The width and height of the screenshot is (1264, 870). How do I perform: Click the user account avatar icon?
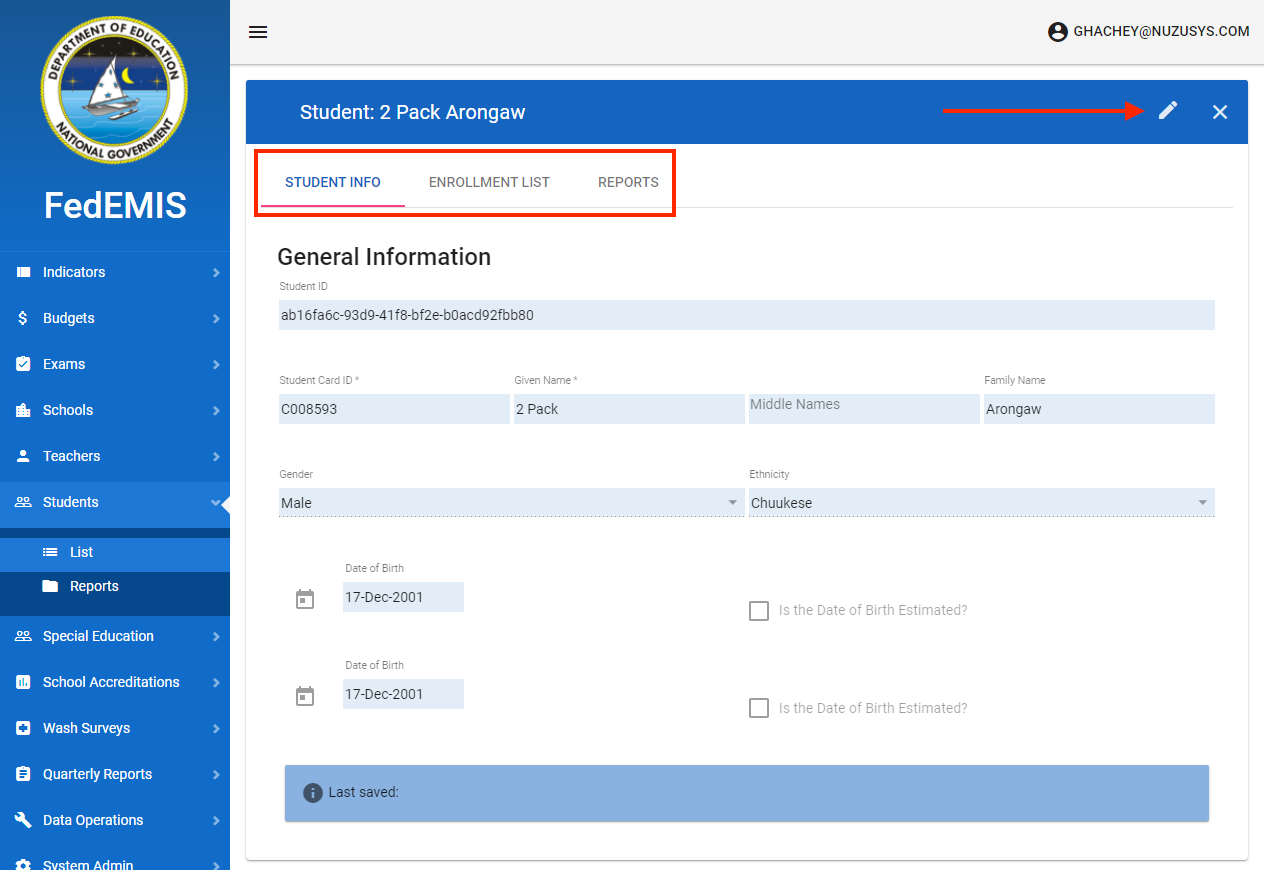(1058, 32)
